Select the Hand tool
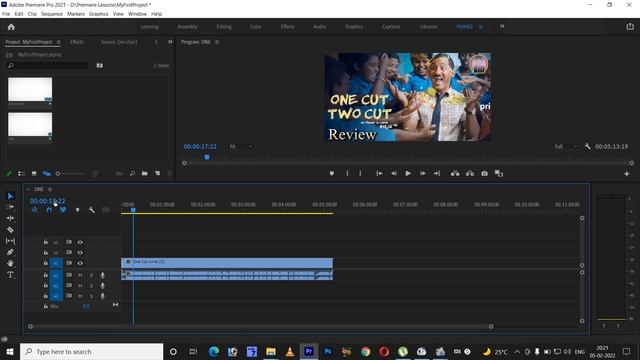Viewport: 640px width, 360px height. coord(10,263)
